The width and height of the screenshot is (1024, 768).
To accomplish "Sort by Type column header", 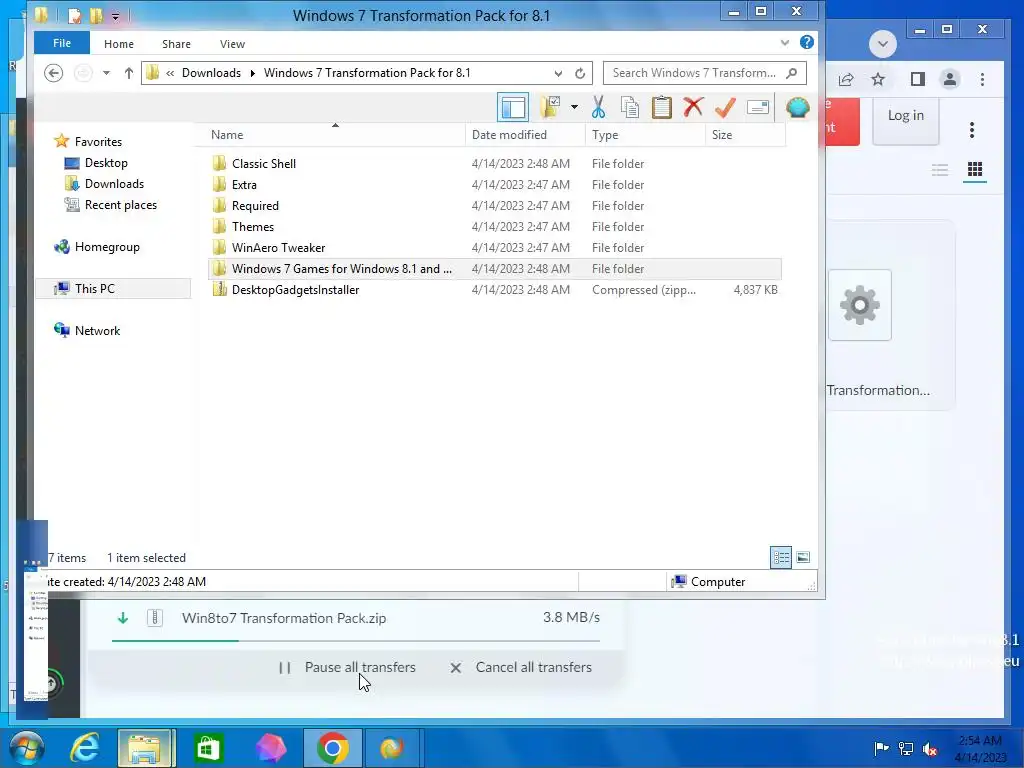I will click(645, 135).
